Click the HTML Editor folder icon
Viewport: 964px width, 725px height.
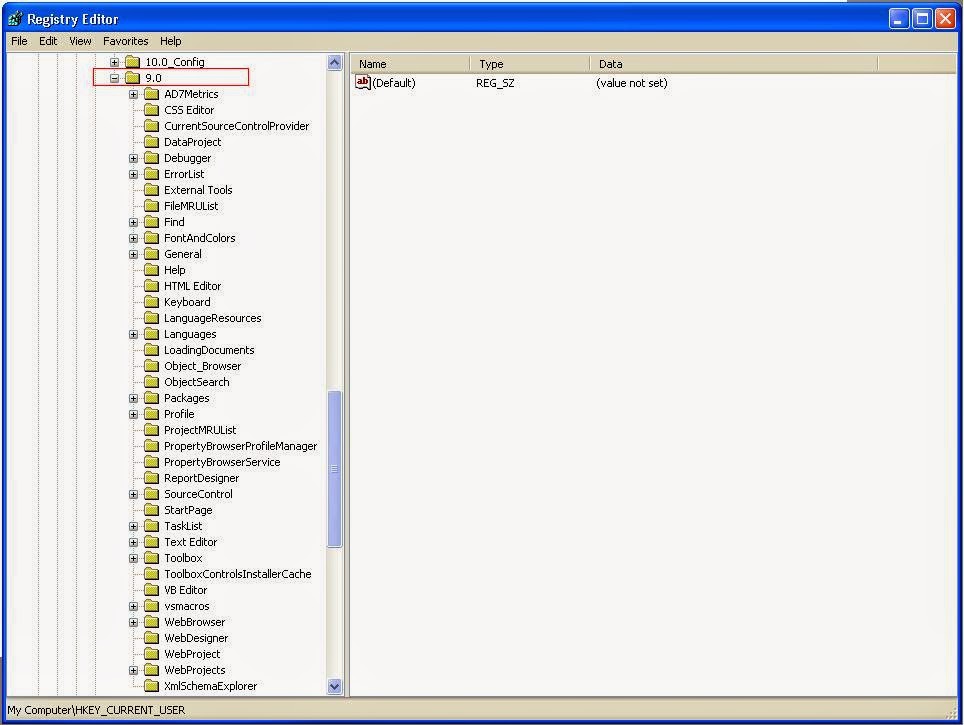(x=151, y=285)
